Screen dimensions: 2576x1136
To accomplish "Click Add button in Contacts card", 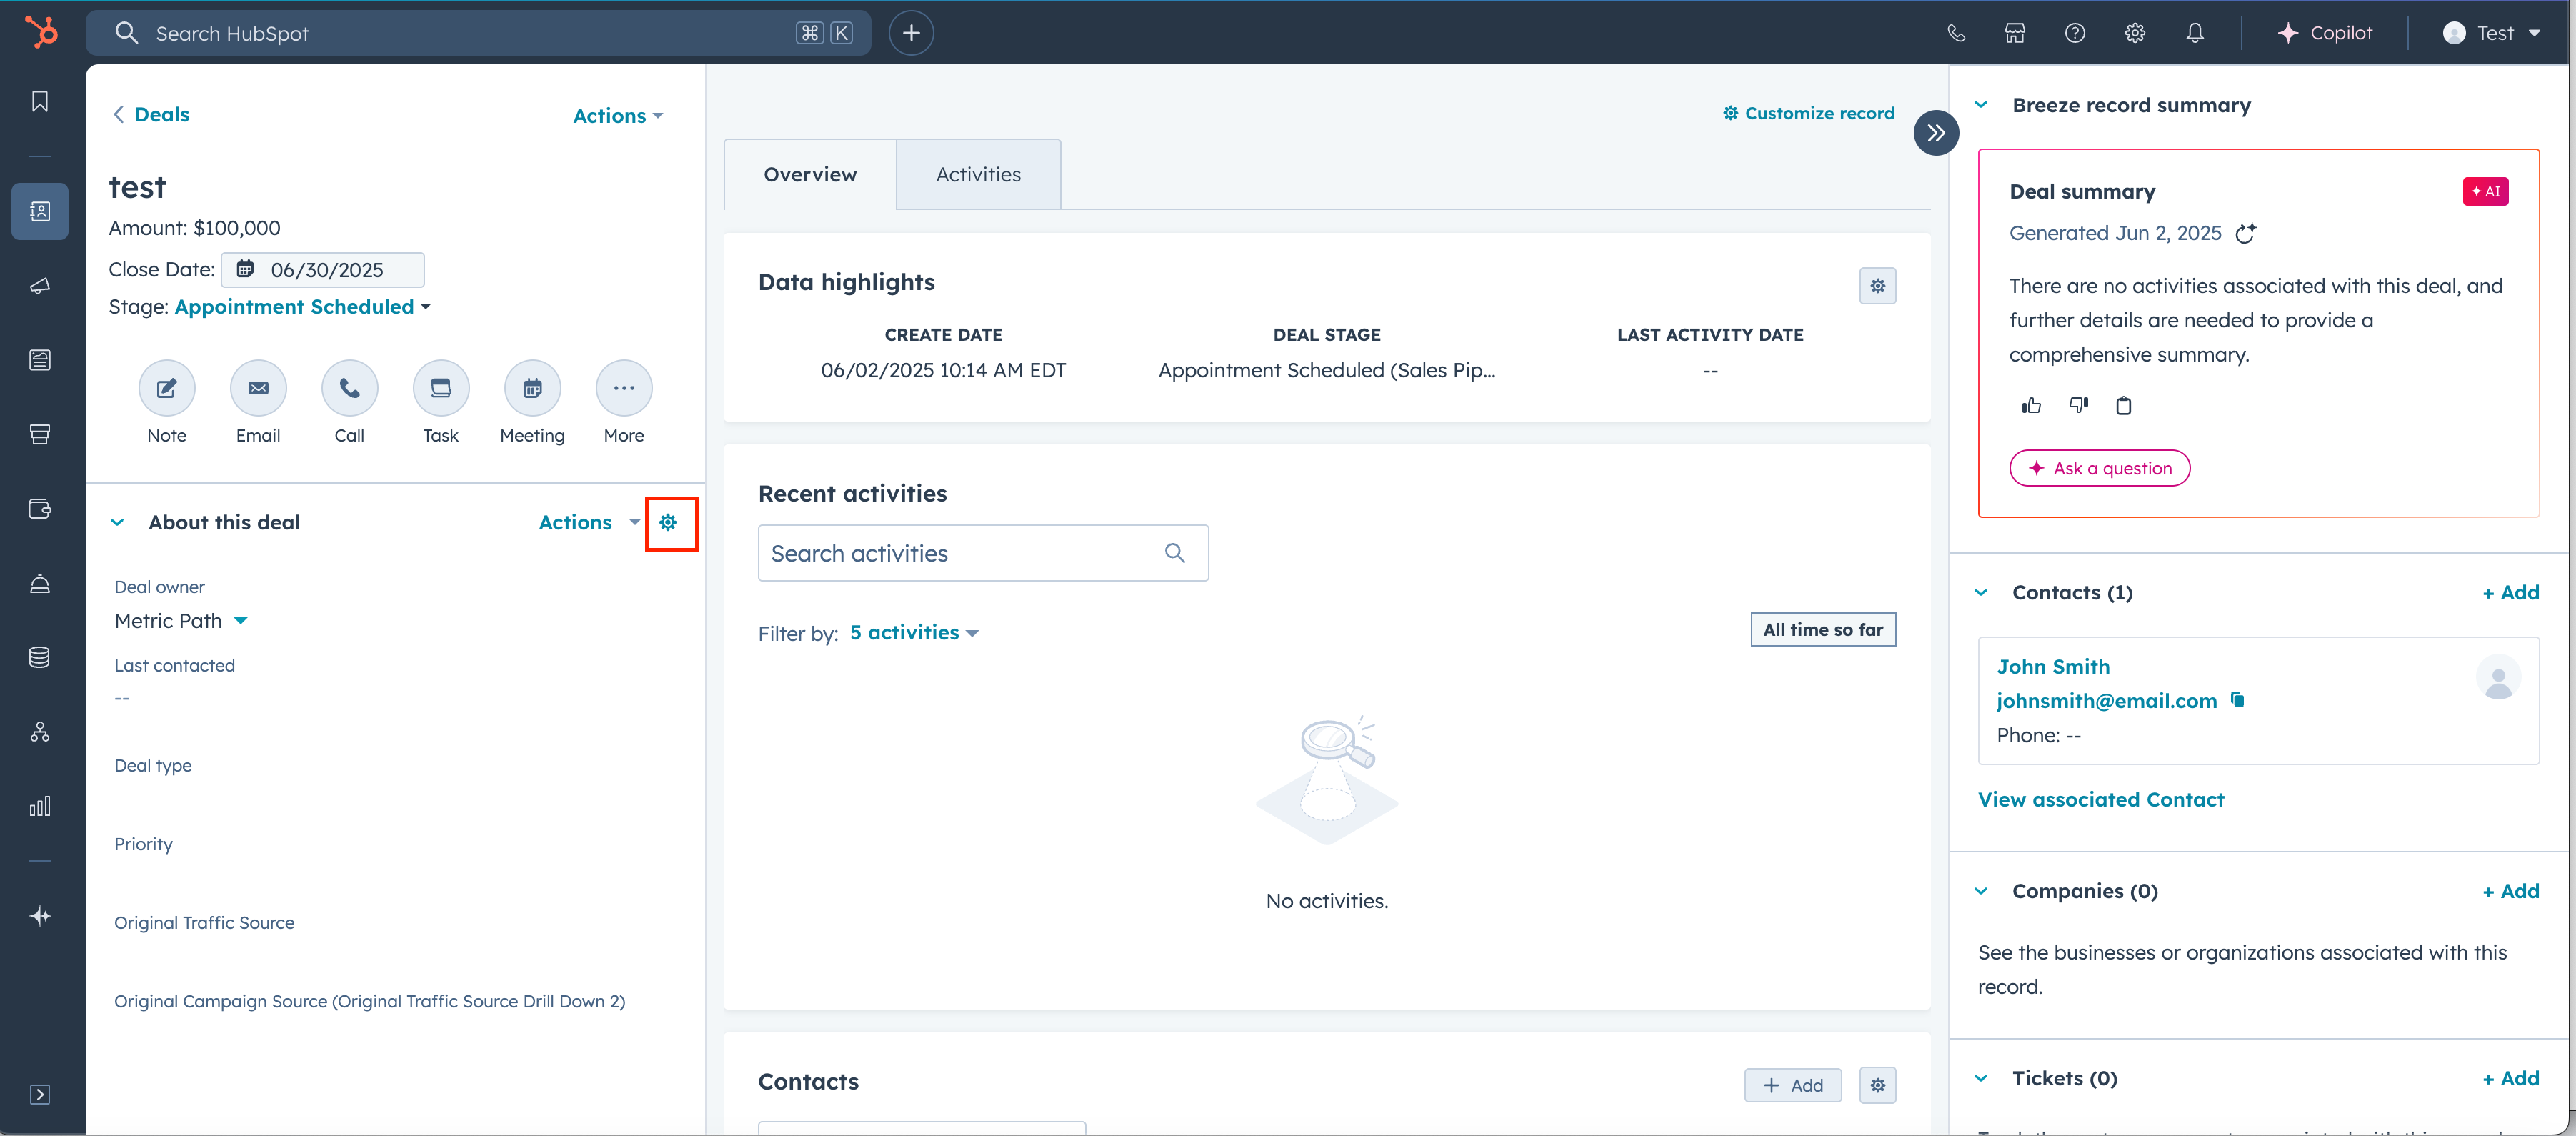I will click(x=1793, y=1085).
